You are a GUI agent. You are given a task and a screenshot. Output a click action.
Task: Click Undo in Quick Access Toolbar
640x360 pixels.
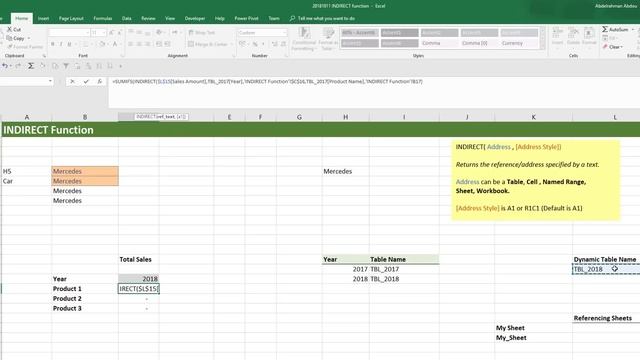[x=5, y=66]
